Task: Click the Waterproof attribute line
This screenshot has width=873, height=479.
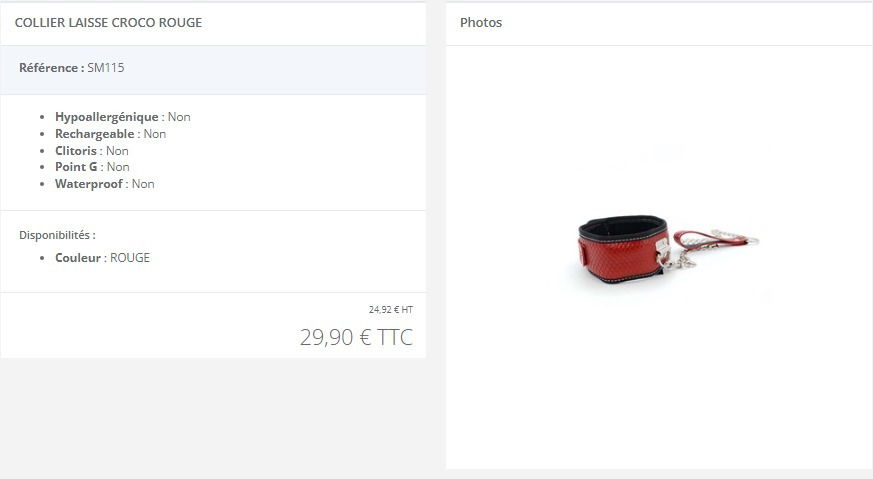Action: coord(105,184)
